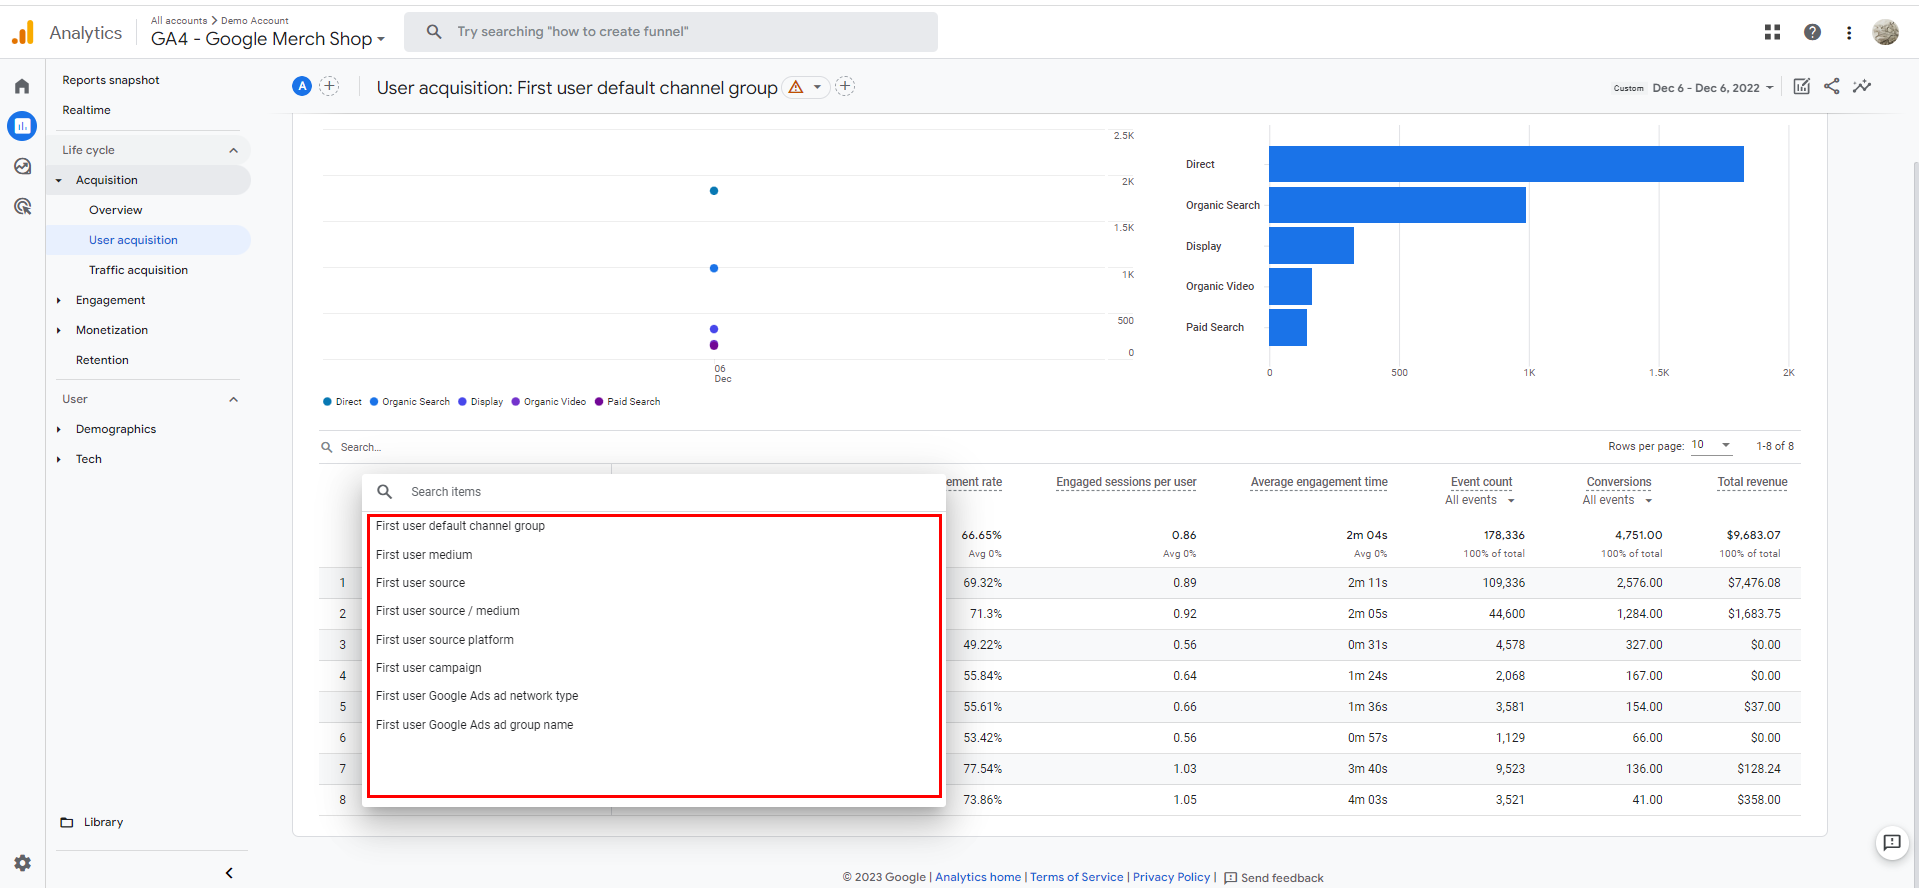Click the data warning triangle icon
The height and width of the screenshot is (888, 1919).
click(796, 87)
